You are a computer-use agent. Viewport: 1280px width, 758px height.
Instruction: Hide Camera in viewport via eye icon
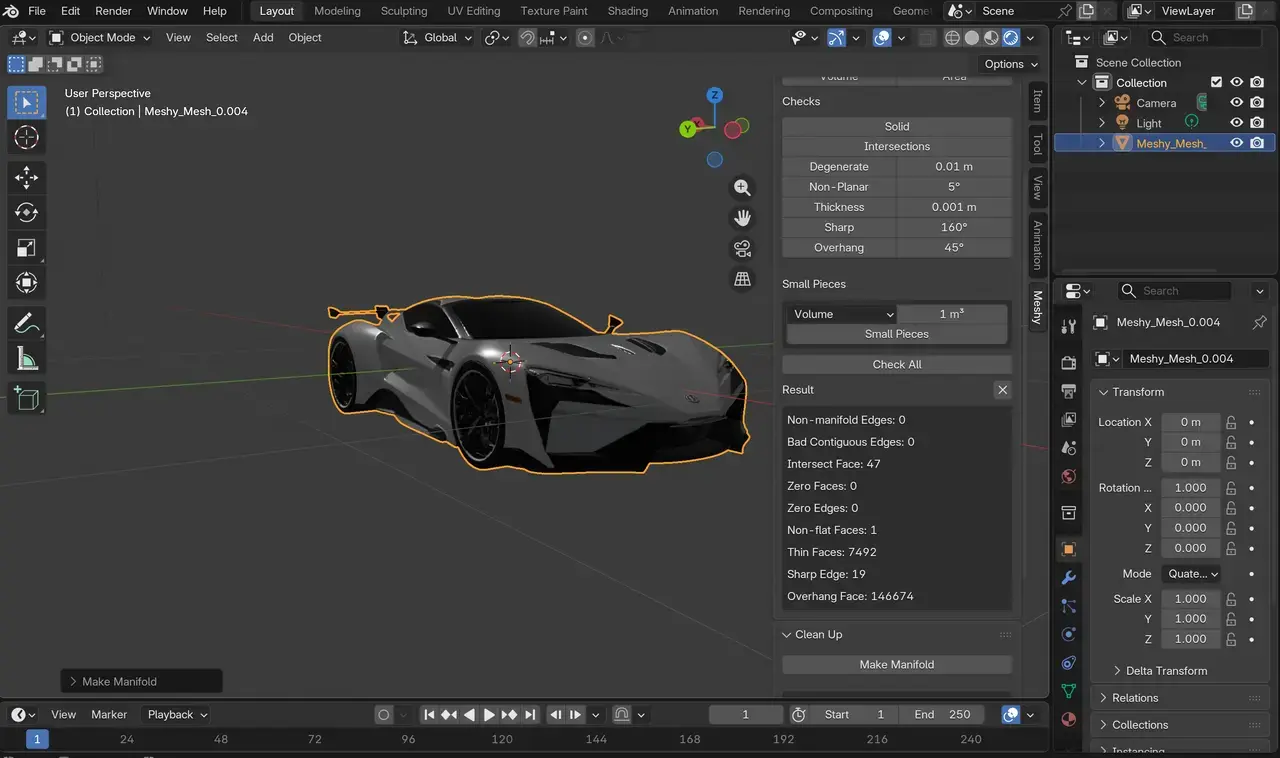pos(1236,103)
